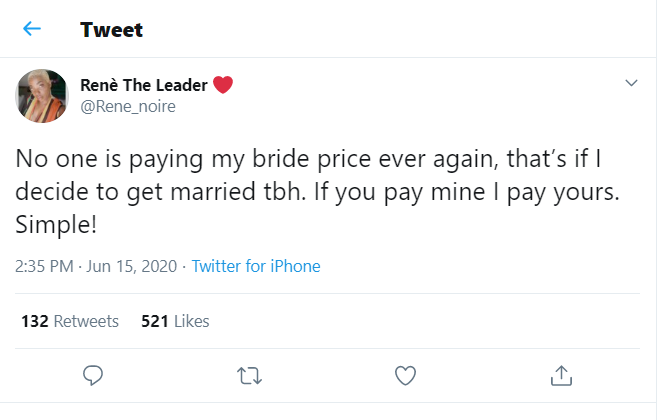
Task: Click the Jun 15, 2020 date
Action: [134, 266]
